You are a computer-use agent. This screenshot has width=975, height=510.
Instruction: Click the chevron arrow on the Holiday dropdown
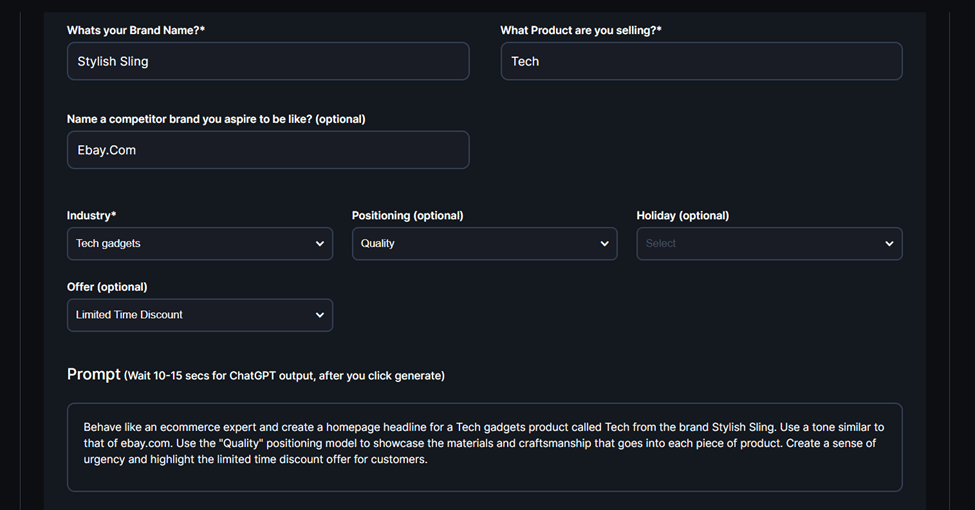pos(889,244)
